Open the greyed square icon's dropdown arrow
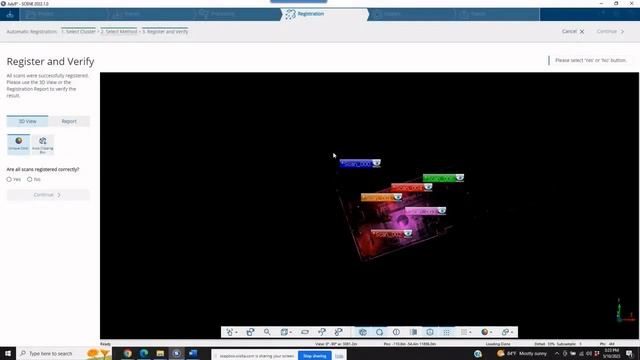The width and height of the screenshot is (640, 360). (x=470, y=333)
